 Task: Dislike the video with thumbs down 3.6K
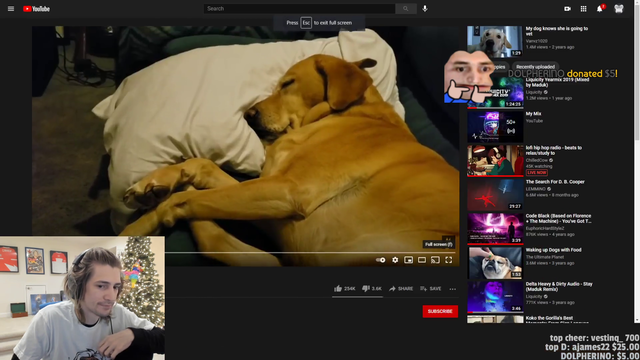pos(372,289)
